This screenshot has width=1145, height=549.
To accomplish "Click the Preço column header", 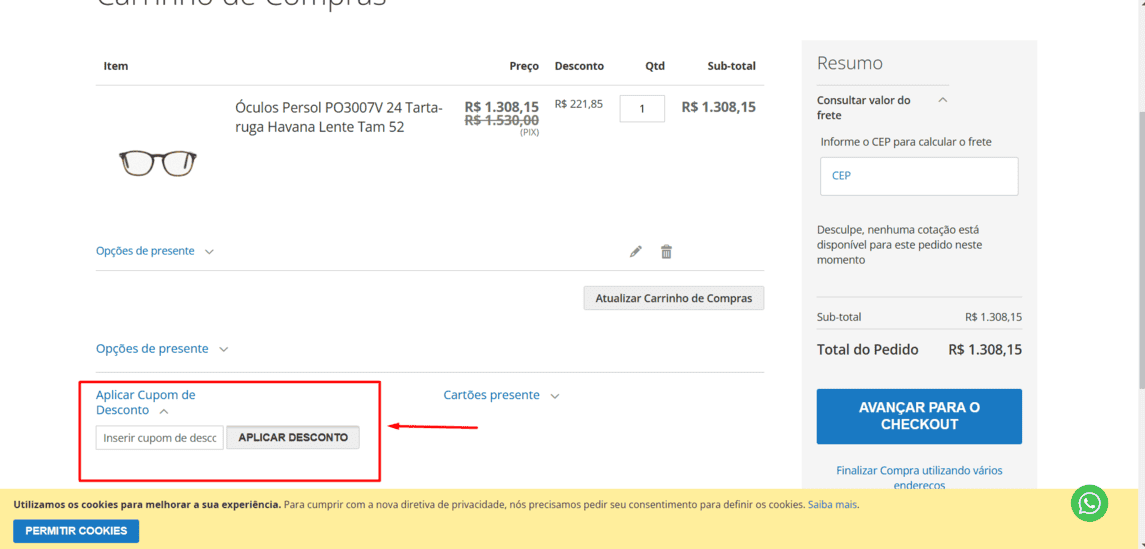I will (524, 66).
